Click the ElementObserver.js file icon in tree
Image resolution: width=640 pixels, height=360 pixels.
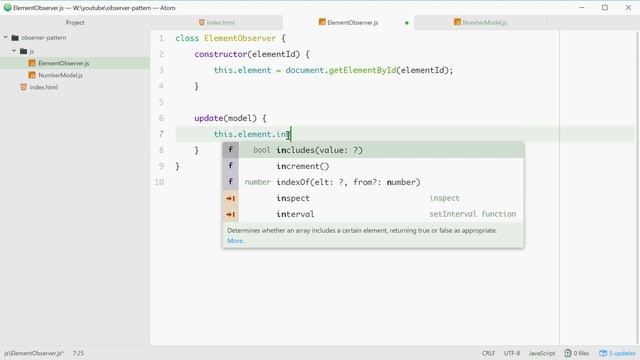pos(32,63)
